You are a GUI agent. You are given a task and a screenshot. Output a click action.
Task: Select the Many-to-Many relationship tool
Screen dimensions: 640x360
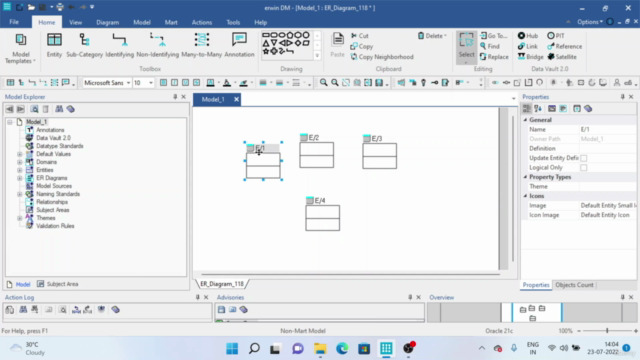(x=202, y=45)
